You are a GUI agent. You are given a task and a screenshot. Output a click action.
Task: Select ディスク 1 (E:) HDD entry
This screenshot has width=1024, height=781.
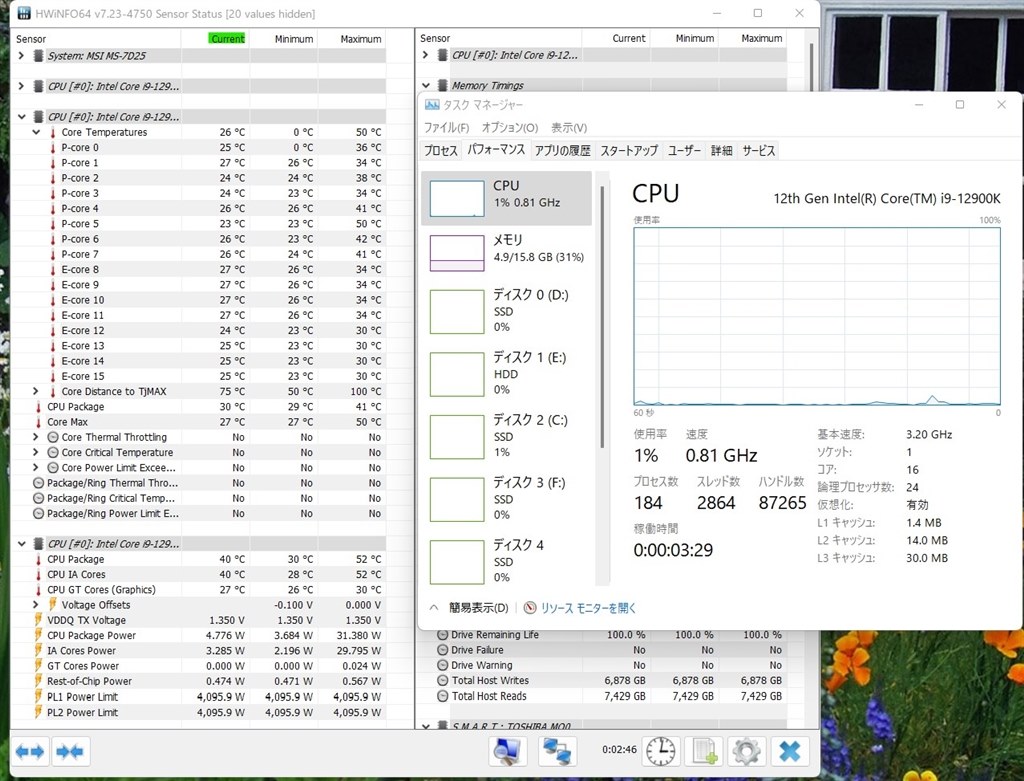click(x=507, y=374)
